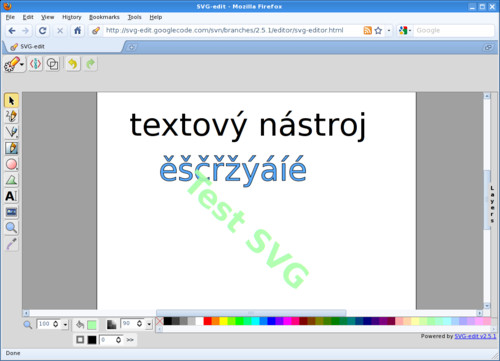This screenshot has width=500, height=361.
Task: Step the zoom level spinner
Action: (56, 324)
